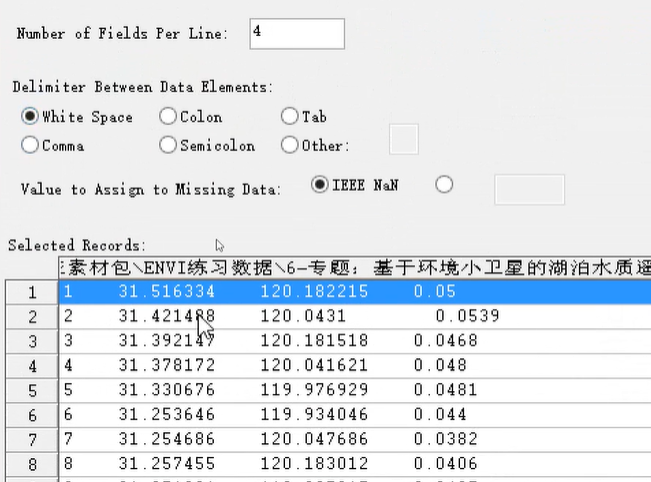Select row header 4 in records table
The image size is (651, 482).
pyautogui.click(x=32, y=366)
